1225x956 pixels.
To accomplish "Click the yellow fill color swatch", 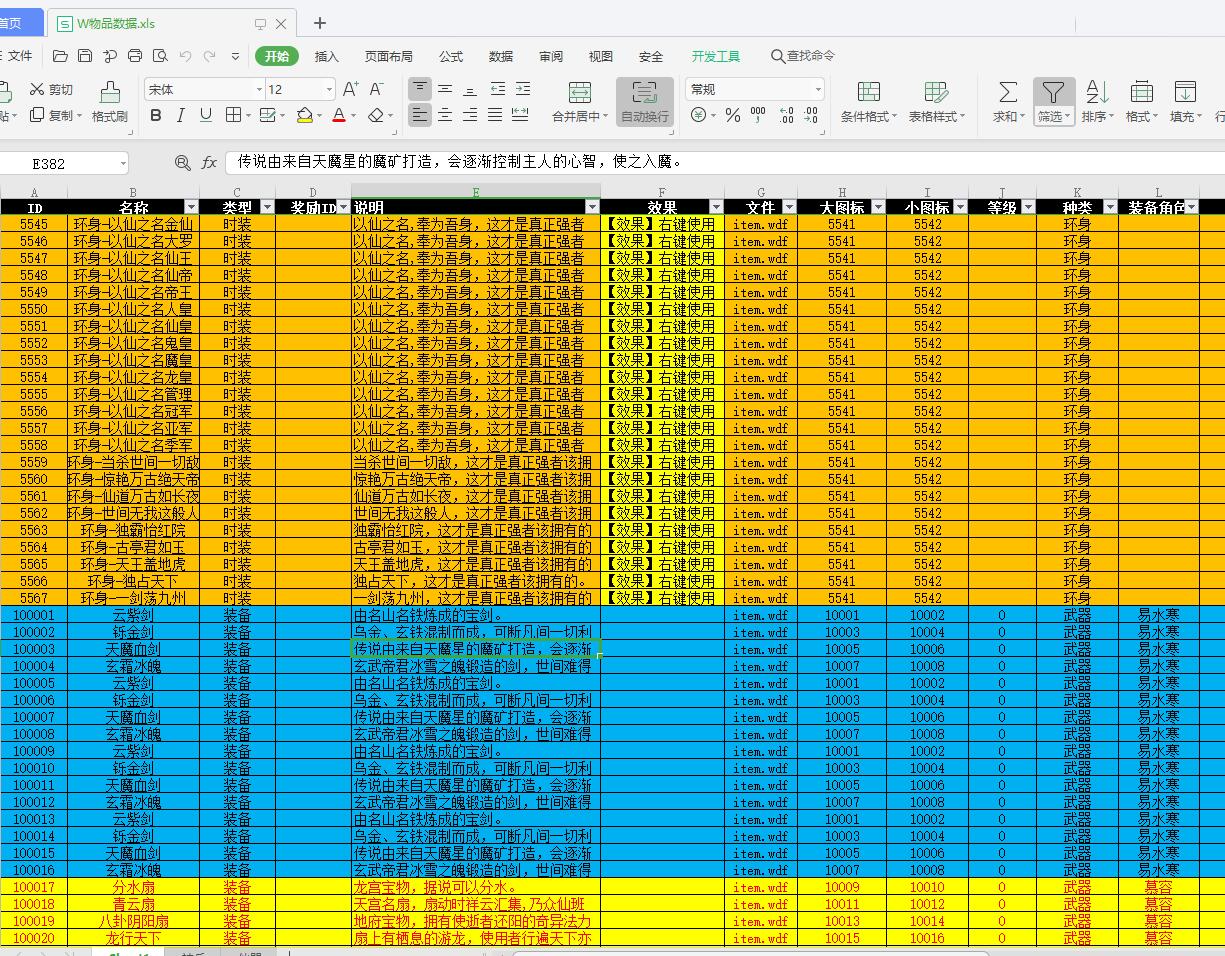I will [x=305, y=116].
